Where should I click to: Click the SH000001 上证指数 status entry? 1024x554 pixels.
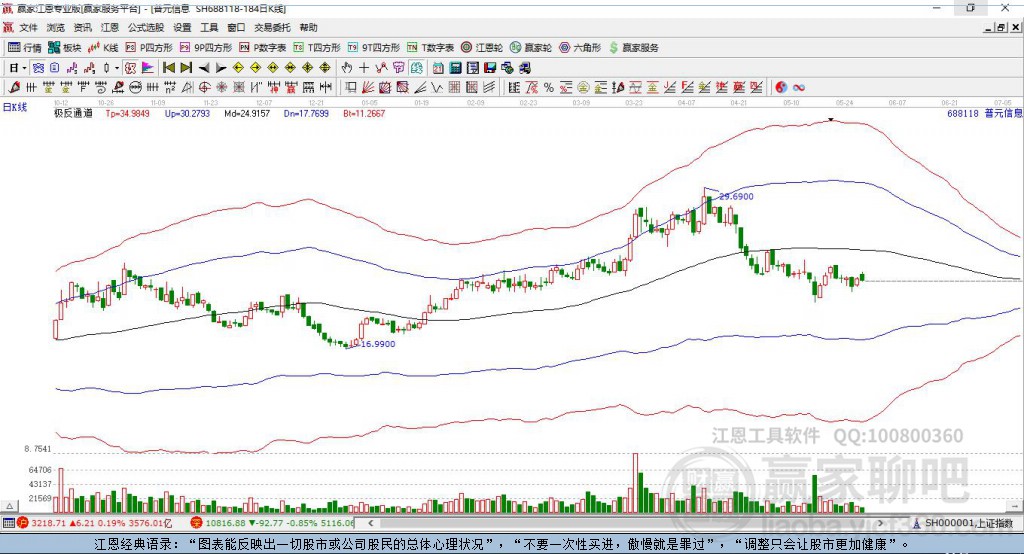[963, 523]
